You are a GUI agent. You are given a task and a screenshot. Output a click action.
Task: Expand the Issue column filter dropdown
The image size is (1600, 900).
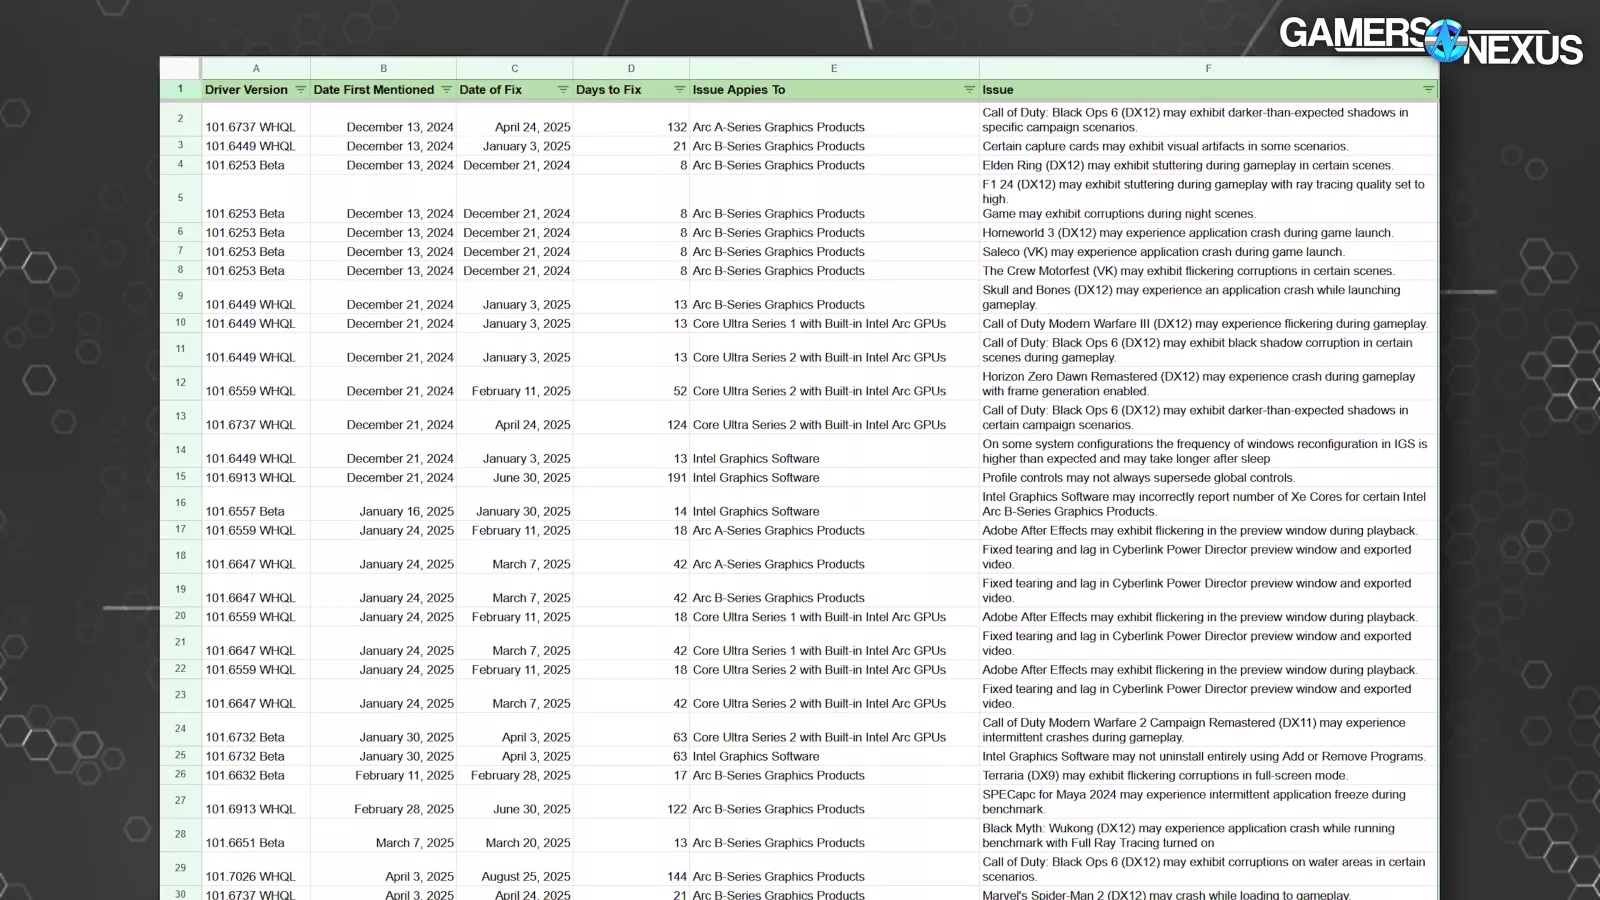pos(1427,90)
